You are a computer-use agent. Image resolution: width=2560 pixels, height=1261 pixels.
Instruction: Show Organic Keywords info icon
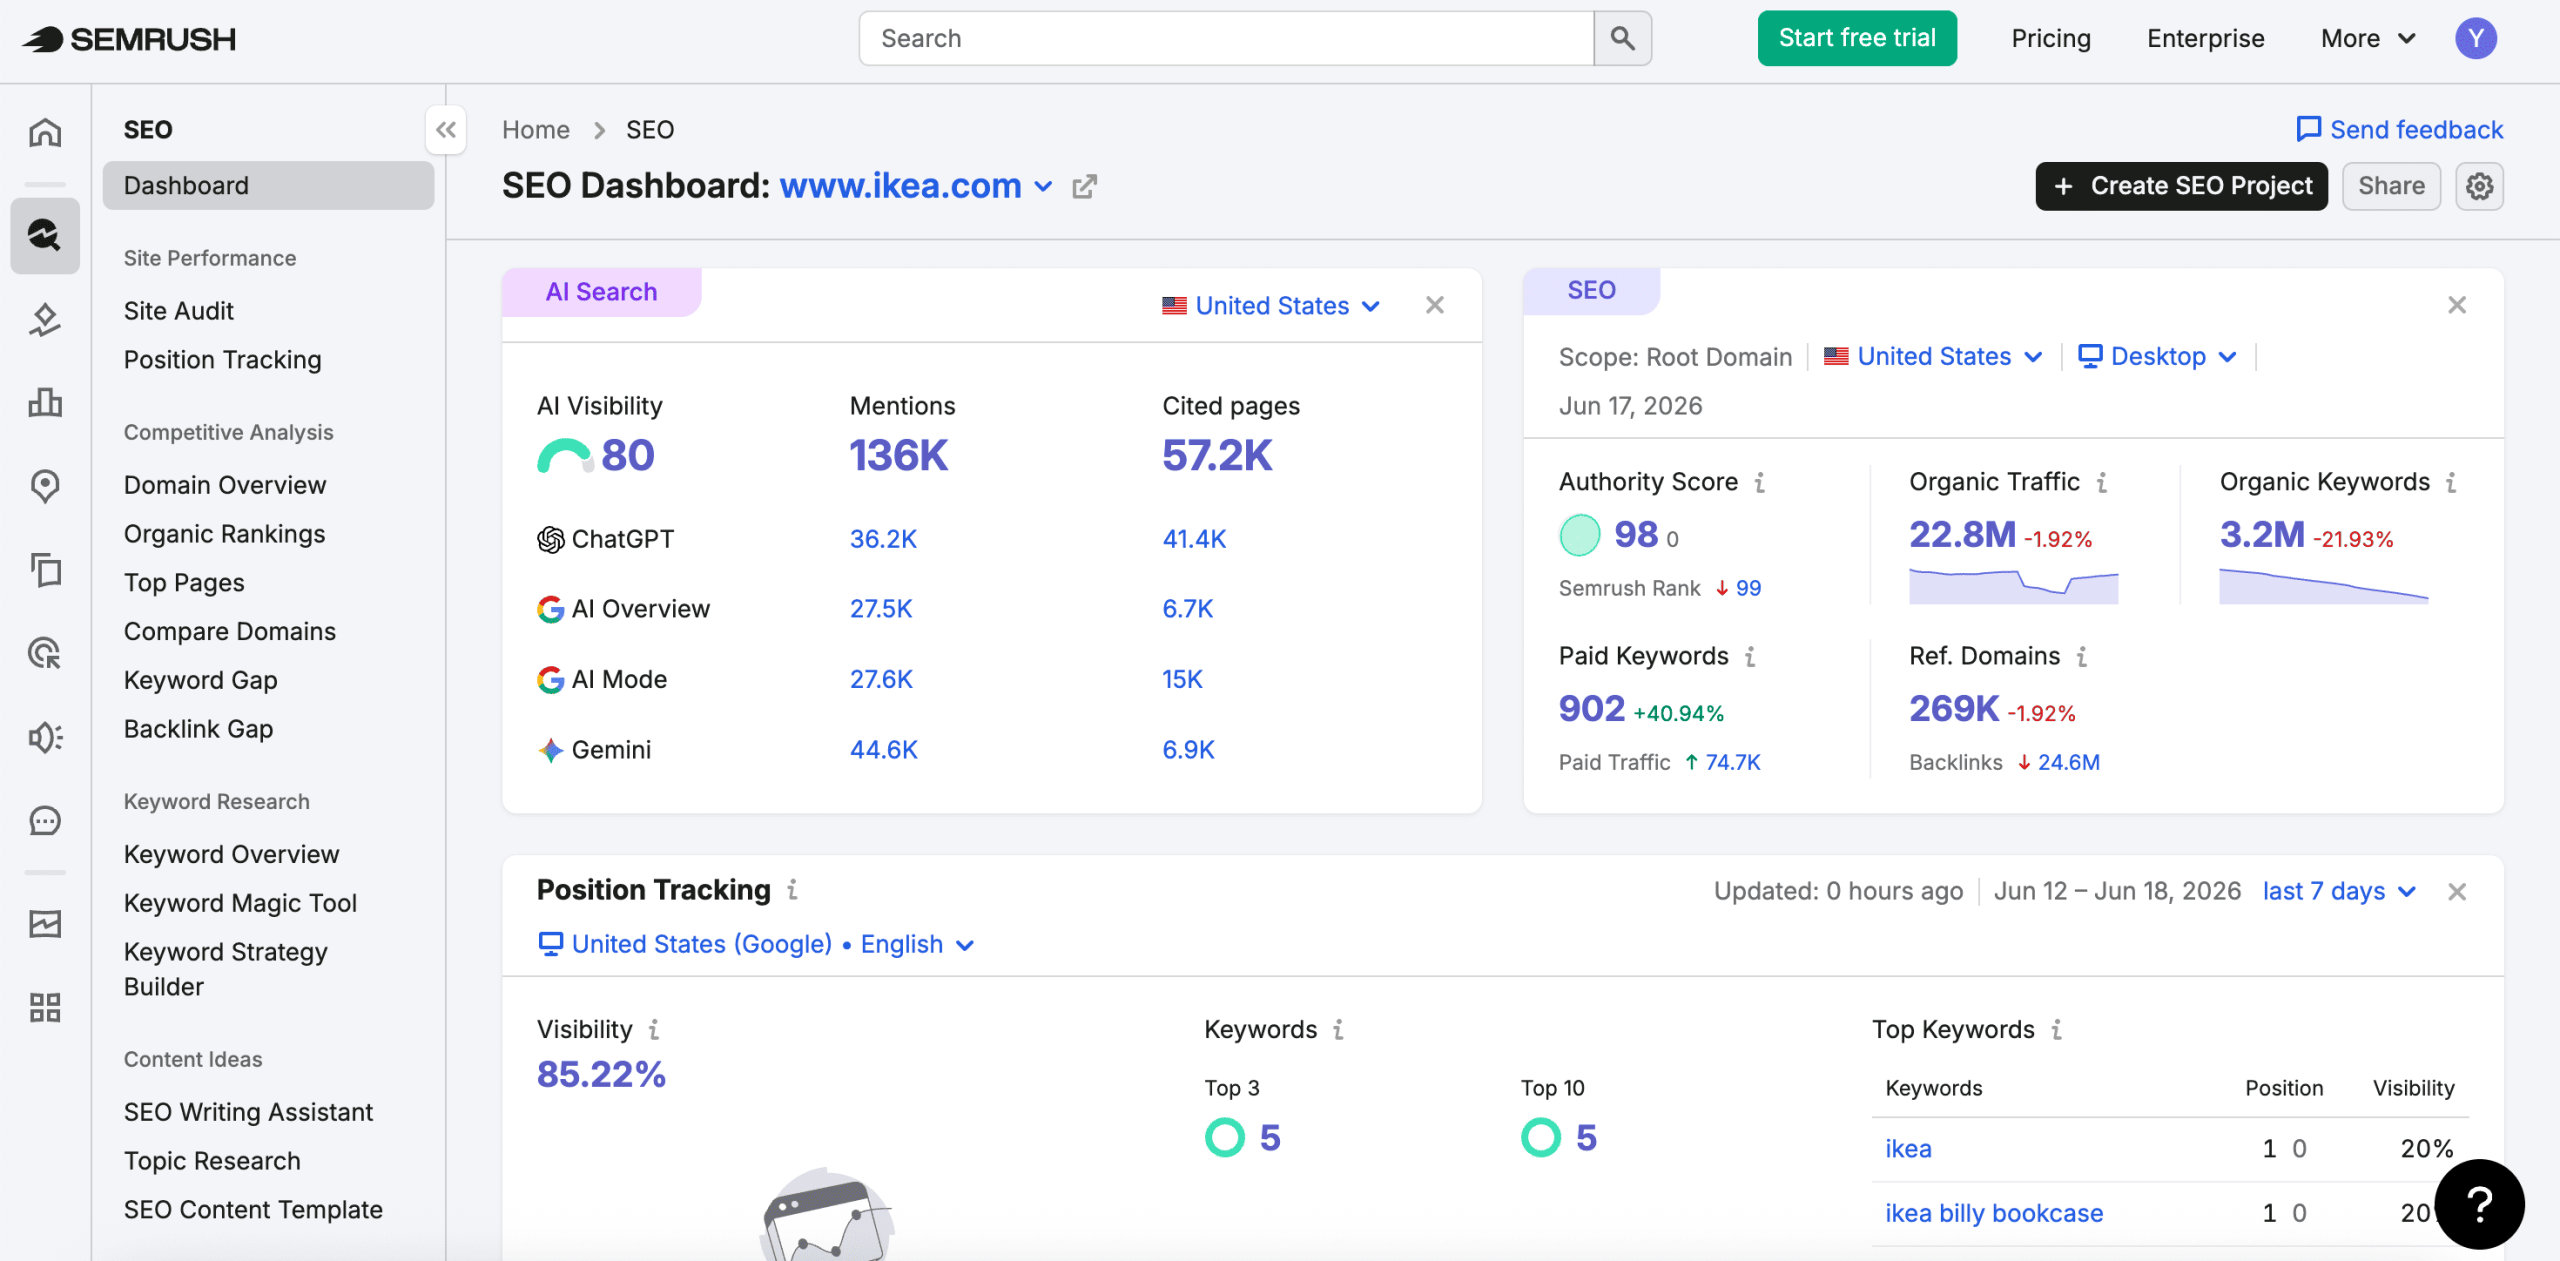pyautogui.click(x=2451, y=483)
